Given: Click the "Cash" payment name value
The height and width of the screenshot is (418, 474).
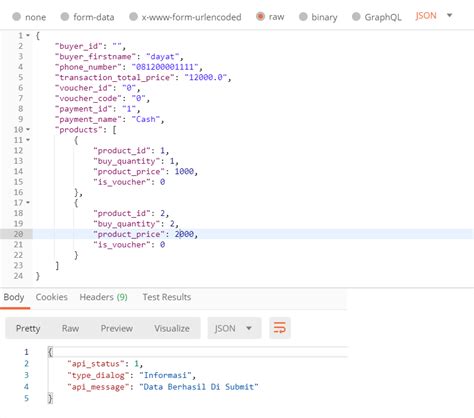Looking at the screenshot, I should [x=146, y=119].
